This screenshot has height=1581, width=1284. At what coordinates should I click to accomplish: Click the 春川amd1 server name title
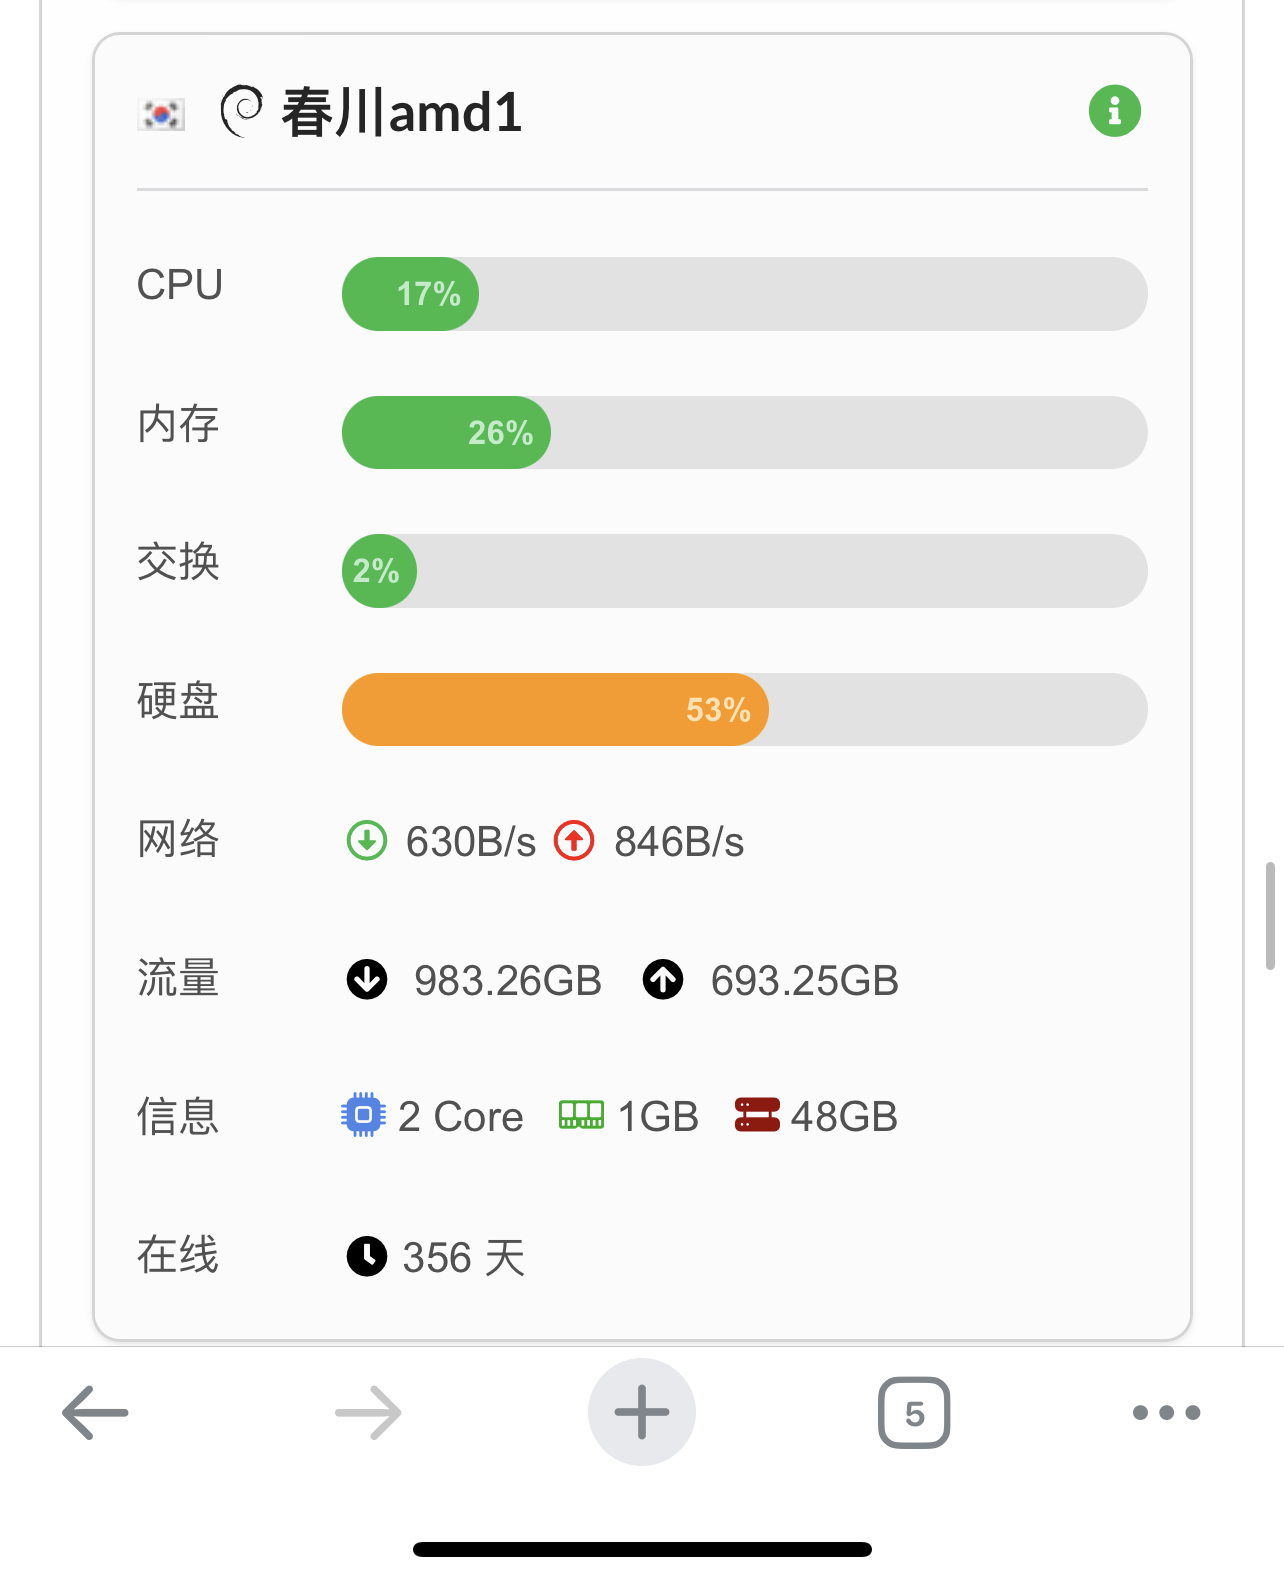(x=401, y=112)
